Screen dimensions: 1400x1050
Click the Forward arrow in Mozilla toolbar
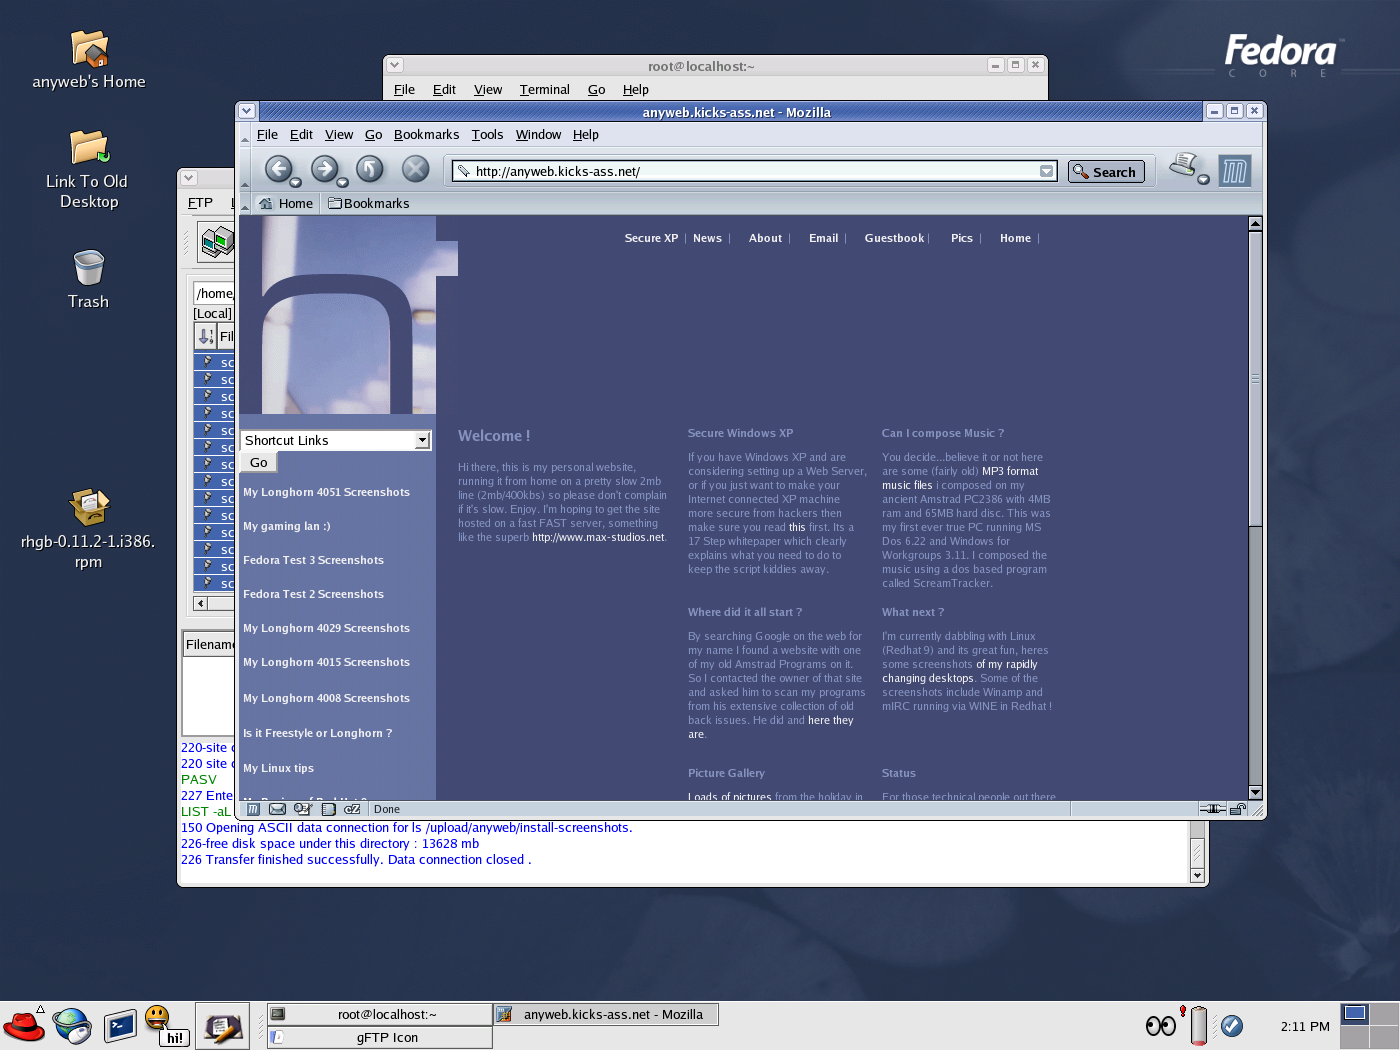tap(324, 169)
